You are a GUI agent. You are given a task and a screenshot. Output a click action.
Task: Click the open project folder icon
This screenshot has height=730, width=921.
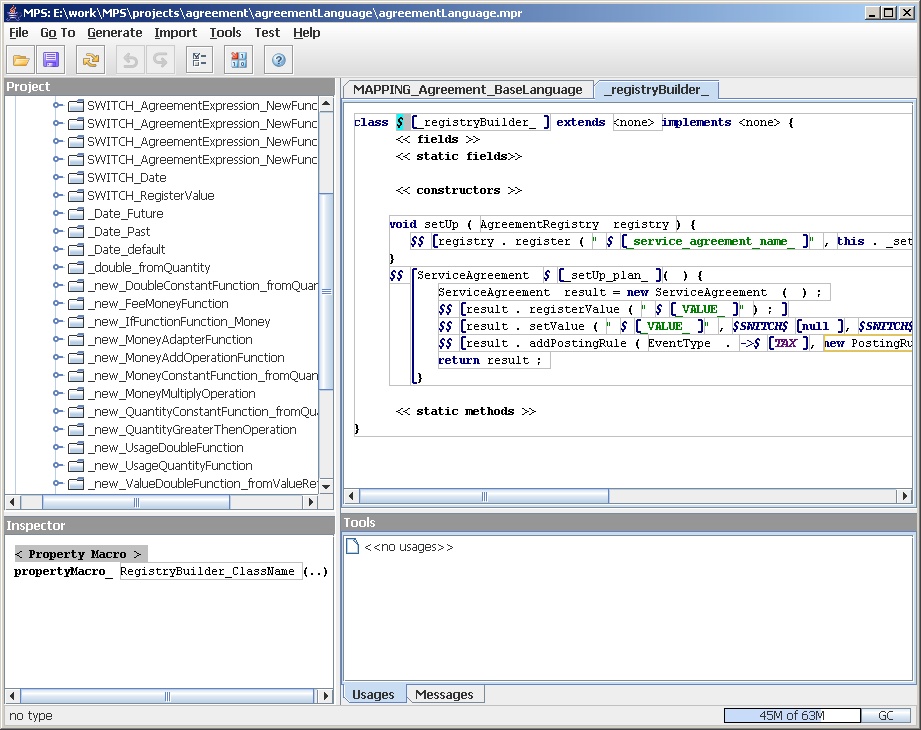(21, 60)
